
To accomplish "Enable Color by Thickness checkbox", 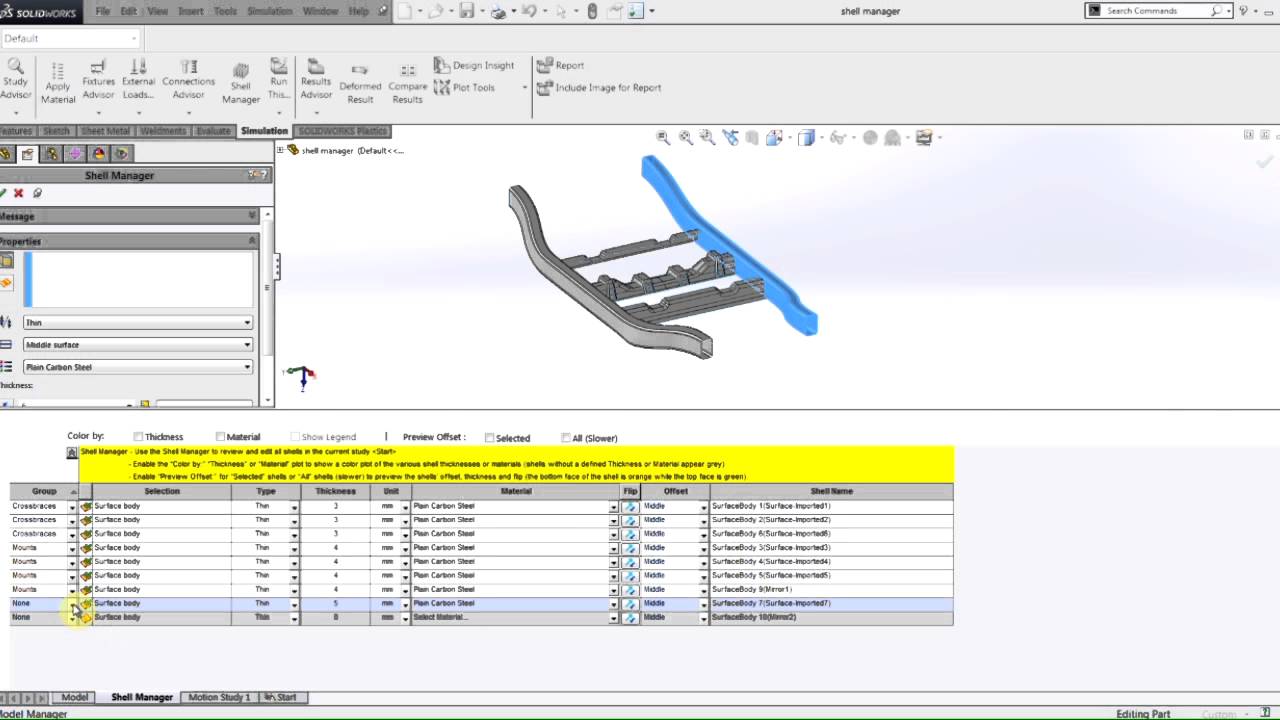I will coord(138,437).
